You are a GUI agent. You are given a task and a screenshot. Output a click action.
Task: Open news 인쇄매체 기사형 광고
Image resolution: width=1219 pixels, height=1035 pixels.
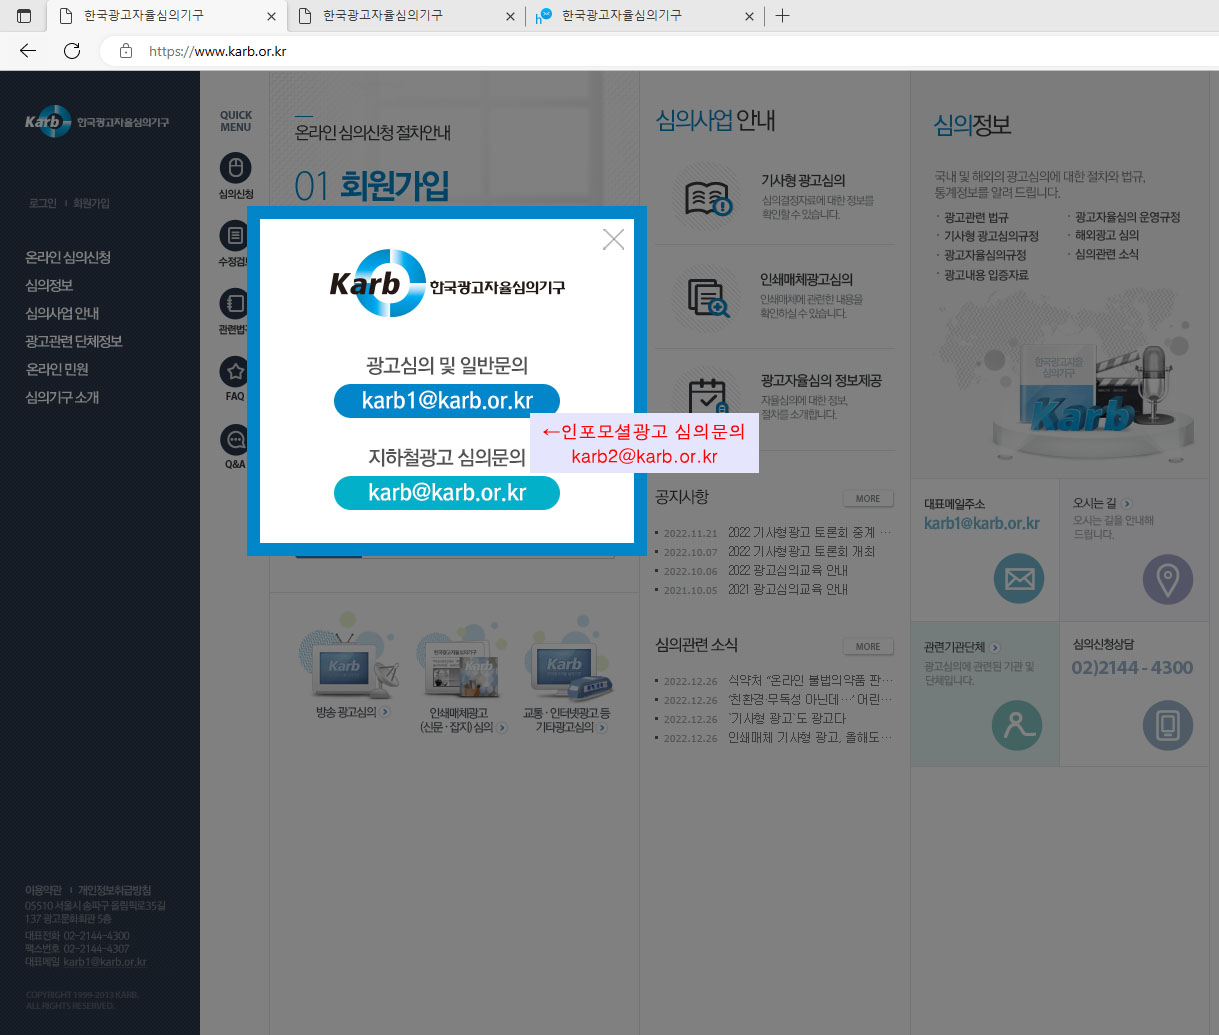[810, 738]
